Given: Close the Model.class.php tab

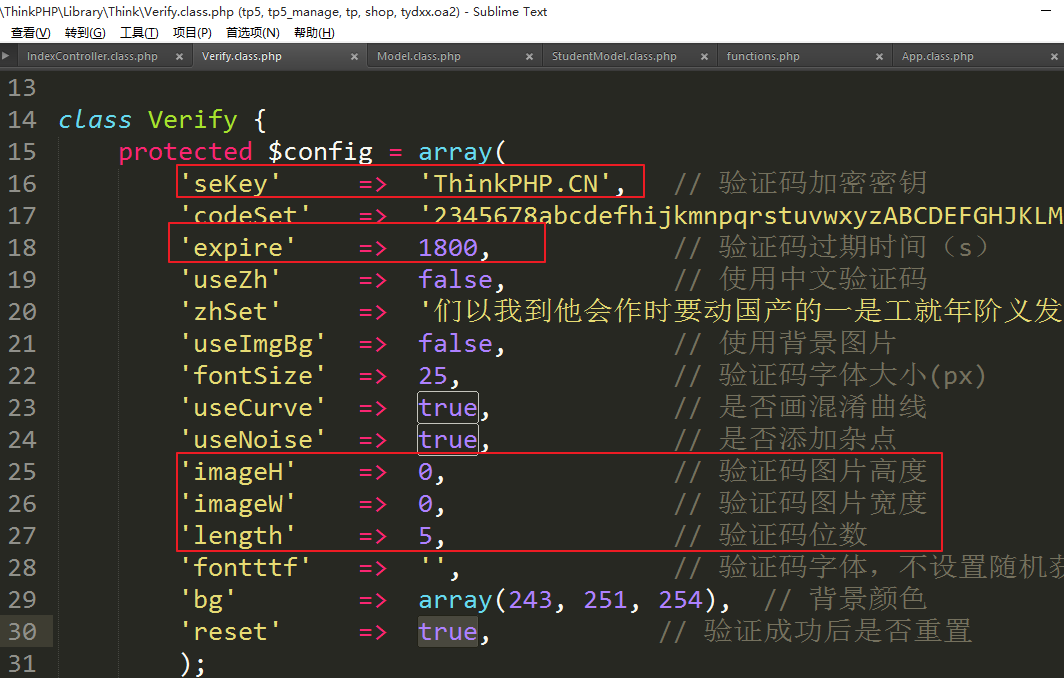Looking at the screenshot, I should pyautogui.click(x=530, y=57).
